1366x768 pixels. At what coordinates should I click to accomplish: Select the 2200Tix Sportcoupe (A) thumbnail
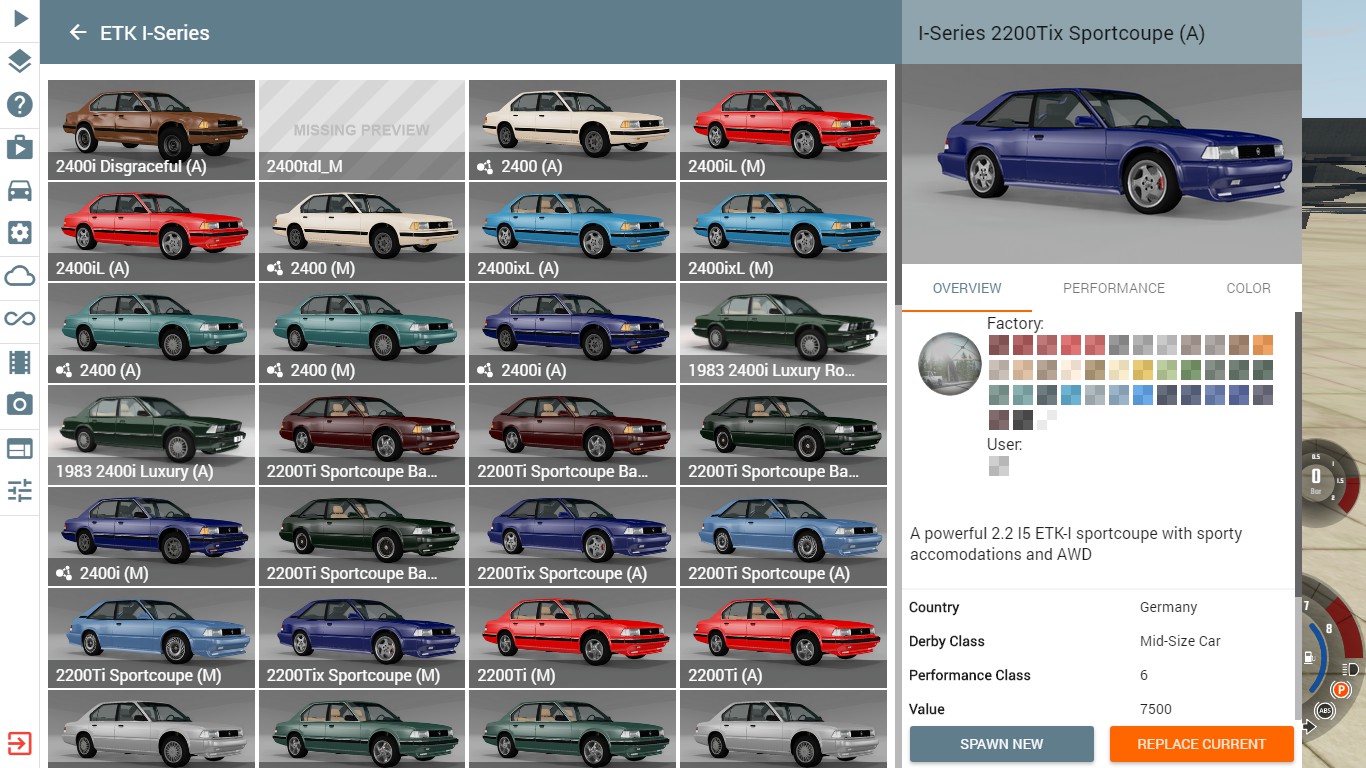pyautogui.click(x=572, y=537)
